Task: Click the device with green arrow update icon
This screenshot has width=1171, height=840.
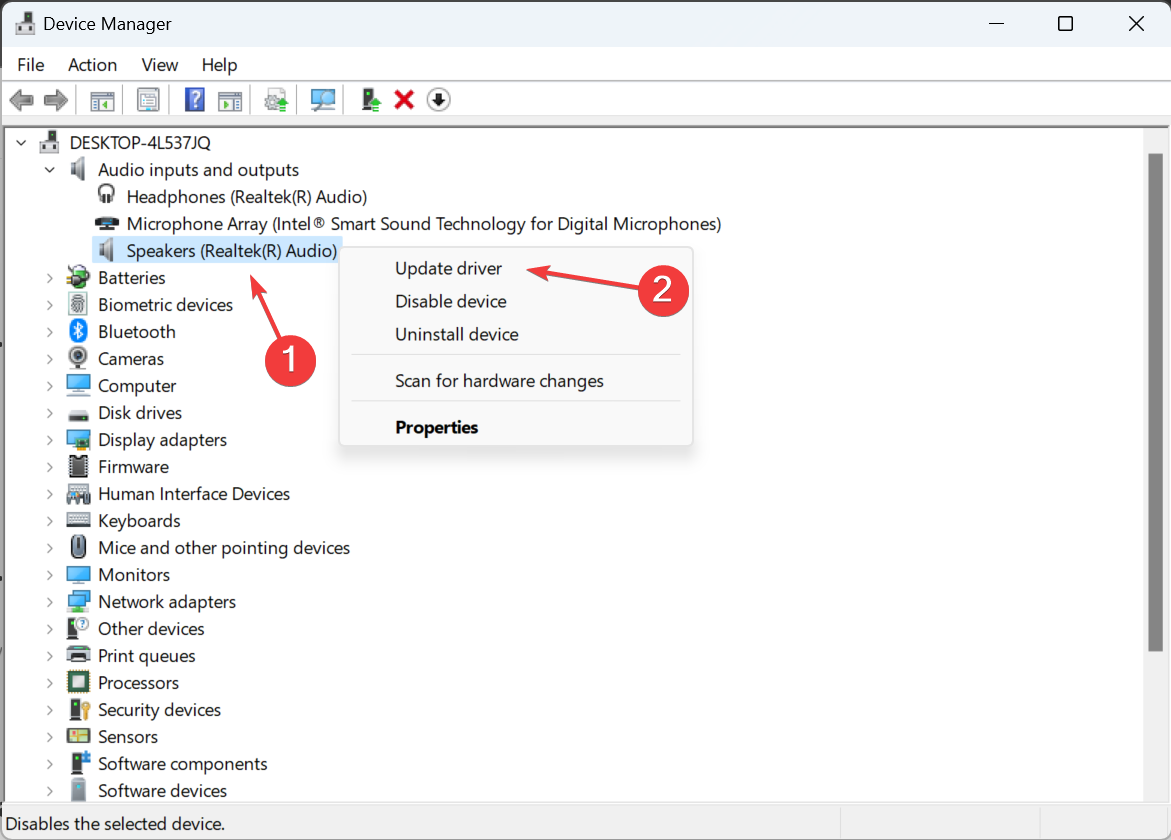Action: tap(371, 100)
